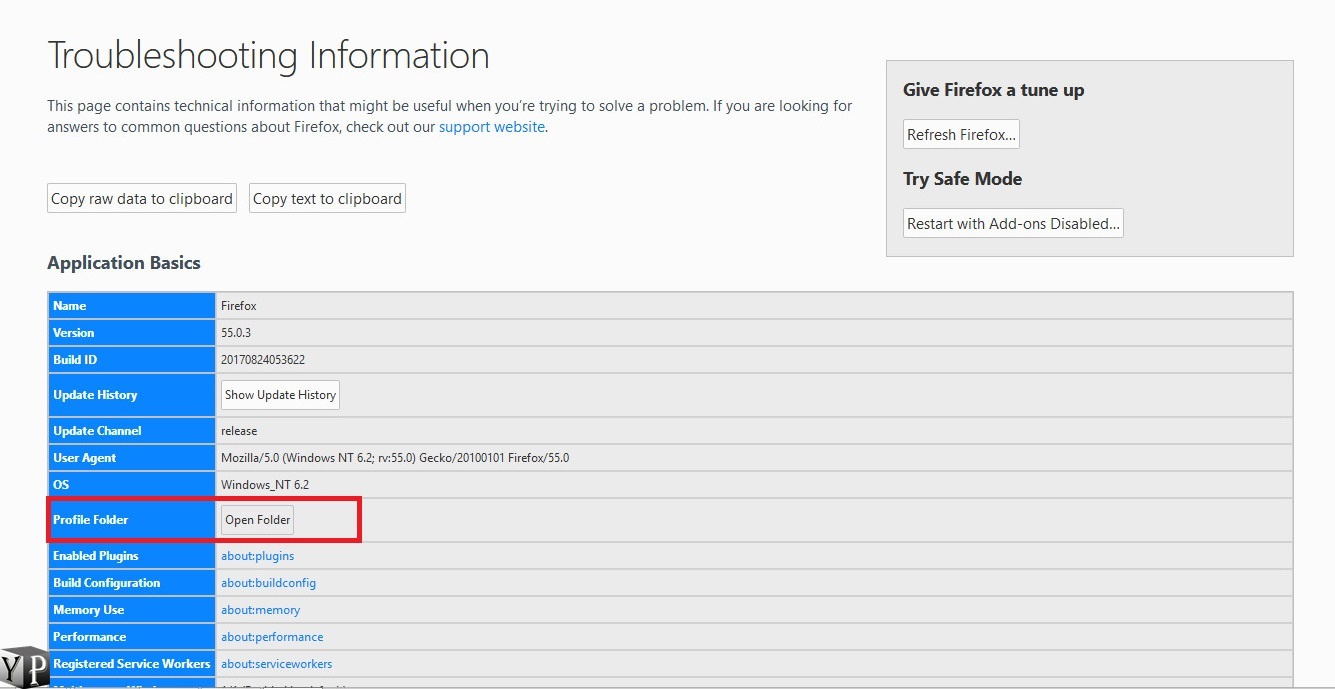The height and width of the screenshot is (689, 1335).
Task: Open the about:serviceworkers link
Action: click(277, 663)
